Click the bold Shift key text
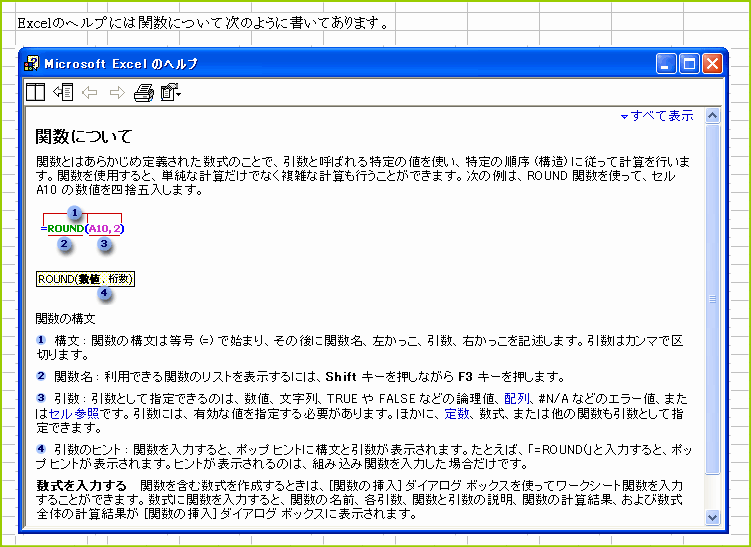The height and width of the screenshot is (547, 751). coord(341,377)
